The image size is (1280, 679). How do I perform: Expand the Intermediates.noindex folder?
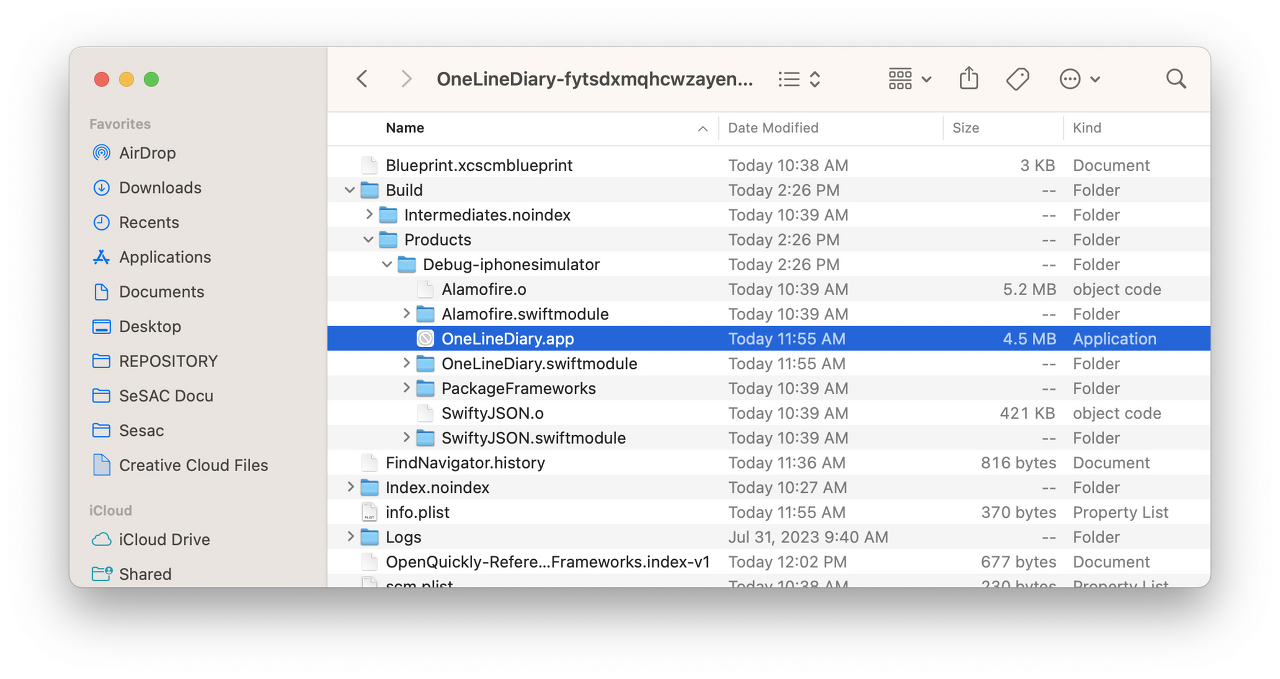pyautogui.click(x=368, y=215)
